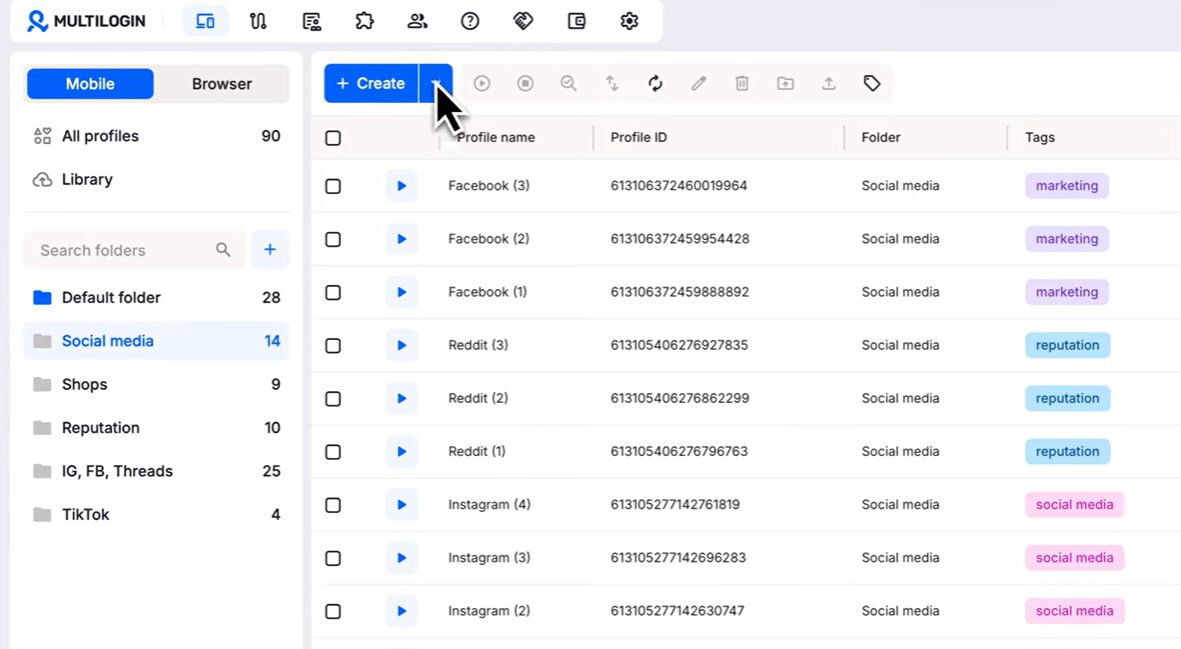
Task: Click the tag toolbar icon
Action: point(872,84)
